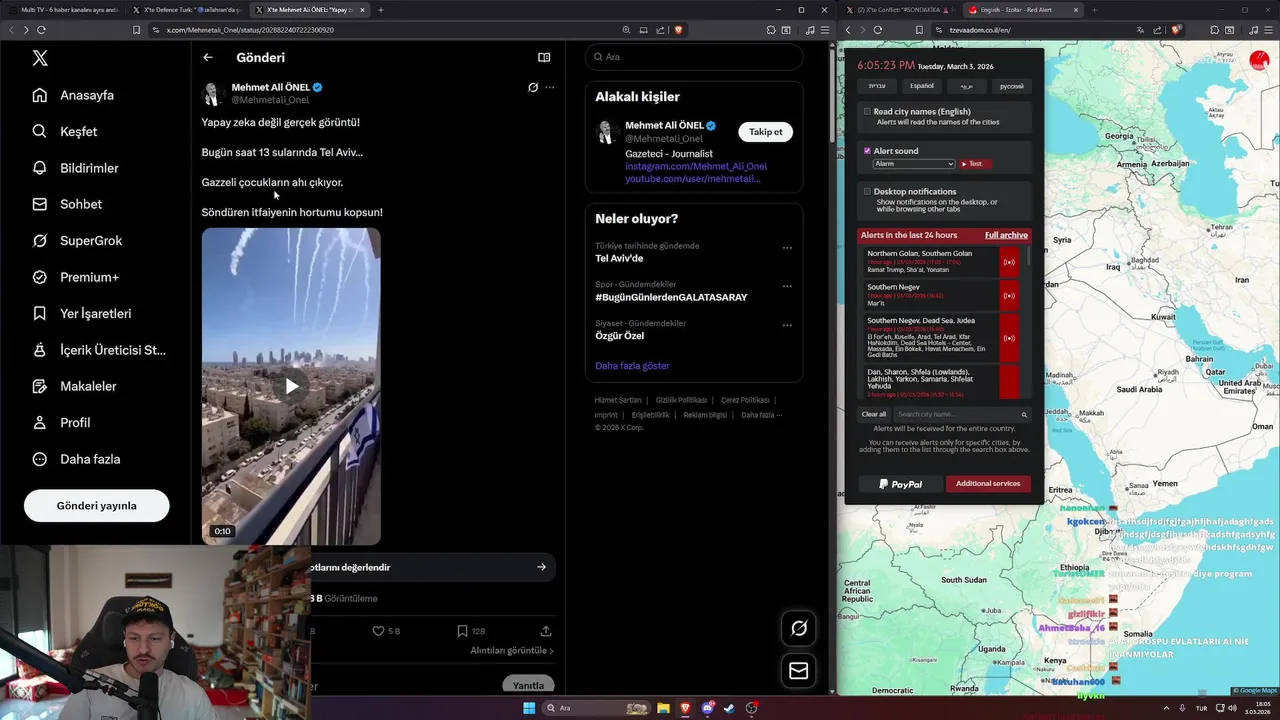Open the post's three-dot more menu

[x=549, y=87]
